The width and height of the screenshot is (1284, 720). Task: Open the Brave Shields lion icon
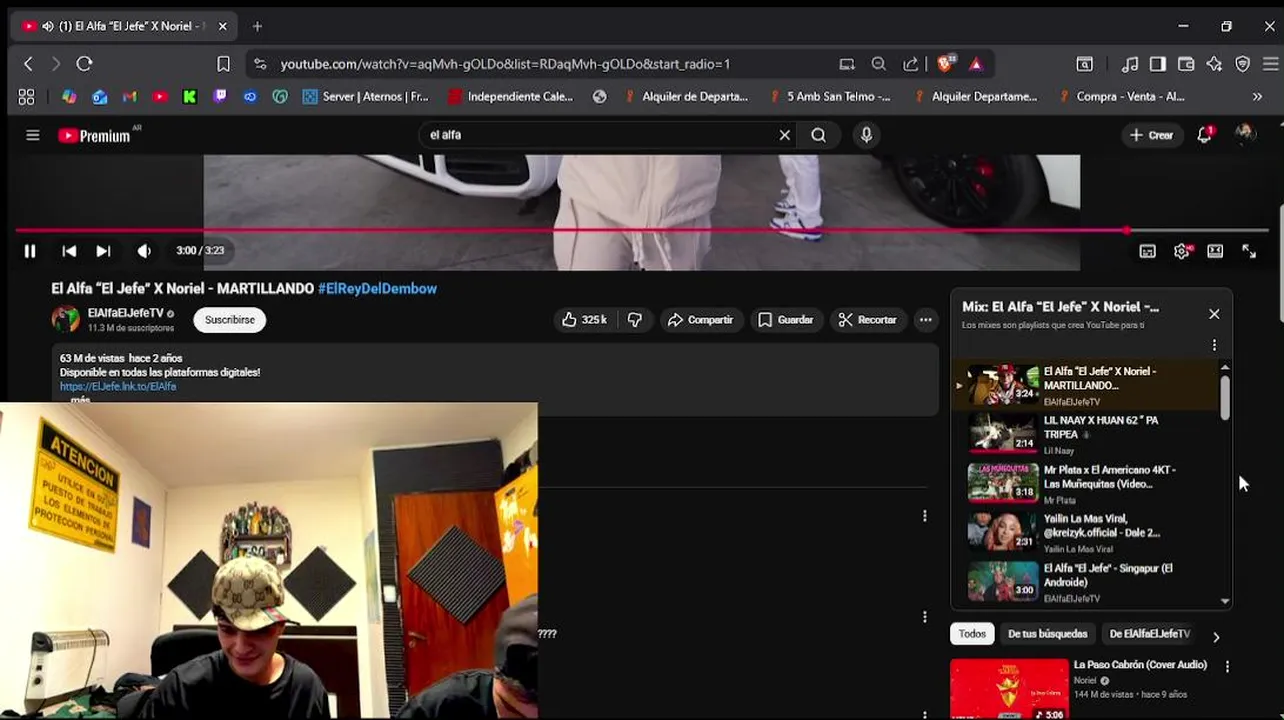coord(945,64)
